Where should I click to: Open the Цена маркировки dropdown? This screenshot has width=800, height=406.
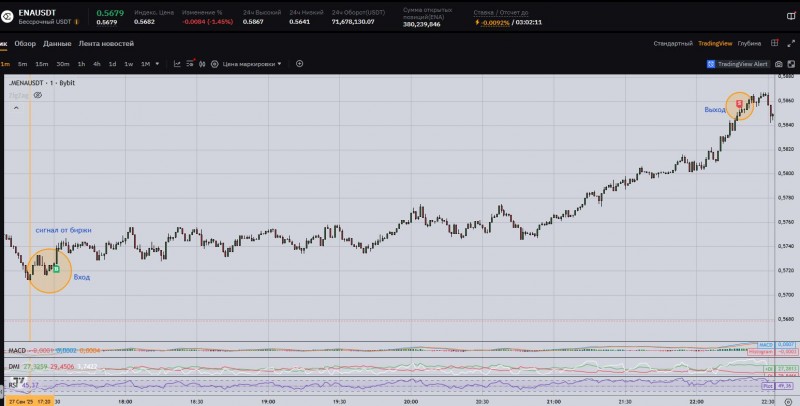tap(250, 63)
